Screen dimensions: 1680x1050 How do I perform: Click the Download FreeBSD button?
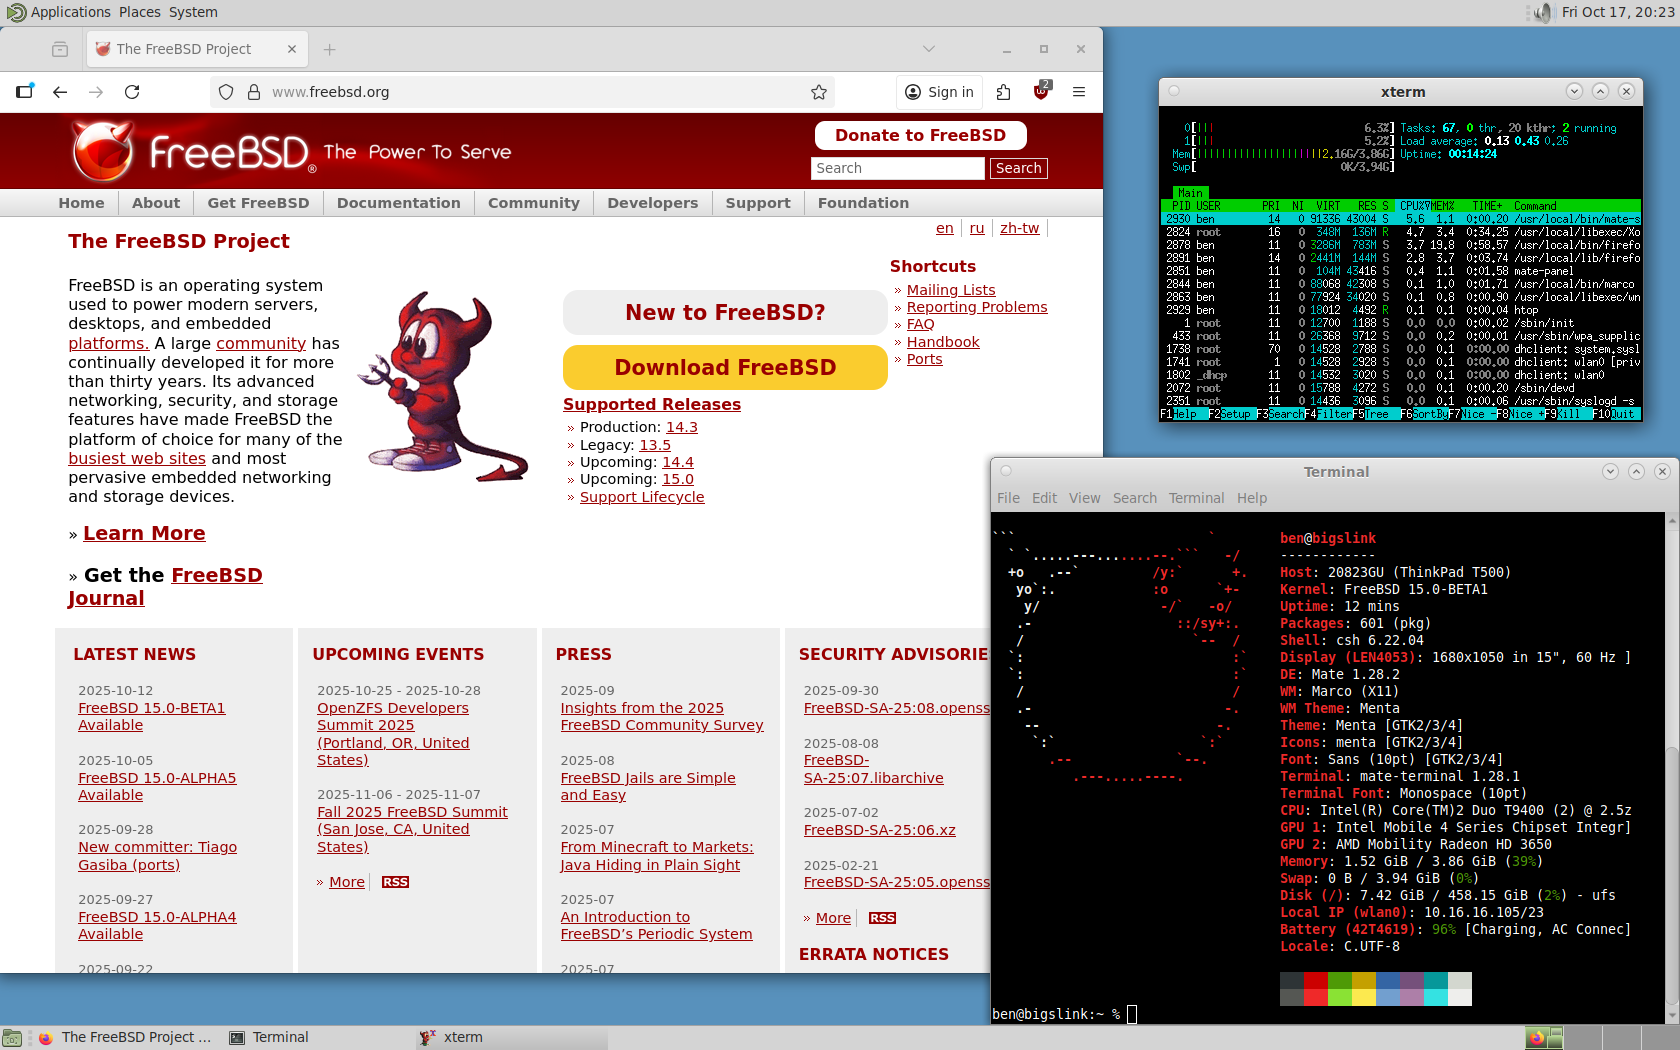click(725, 367)
